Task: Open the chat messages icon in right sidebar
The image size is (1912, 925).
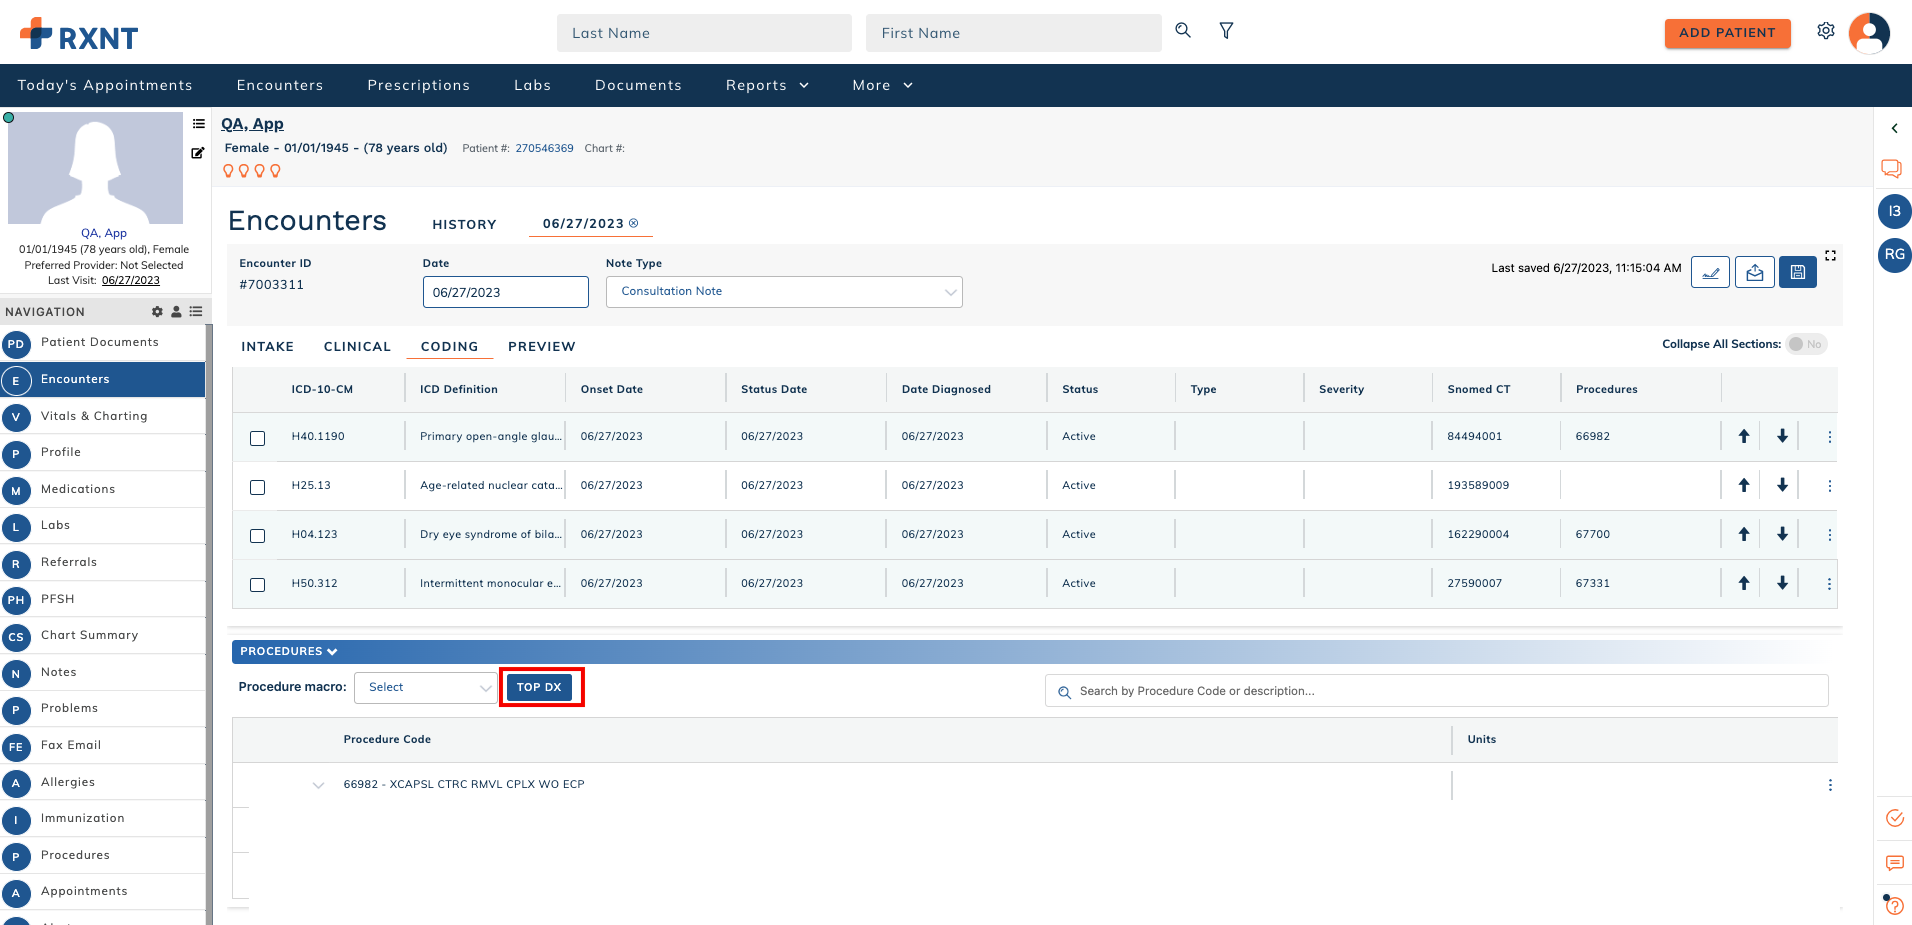Action: (1892, 168)
